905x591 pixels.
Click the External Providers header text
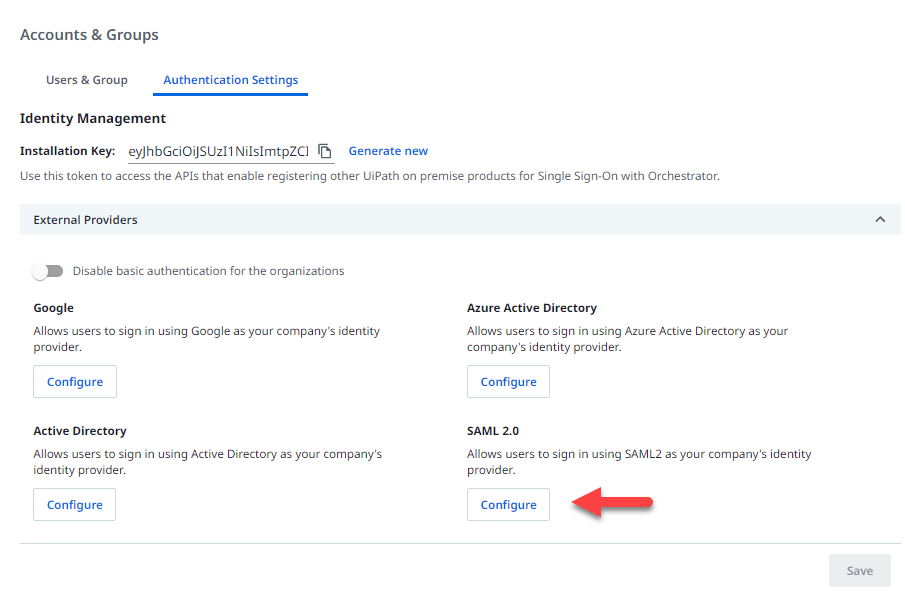[x=85, y=220]
